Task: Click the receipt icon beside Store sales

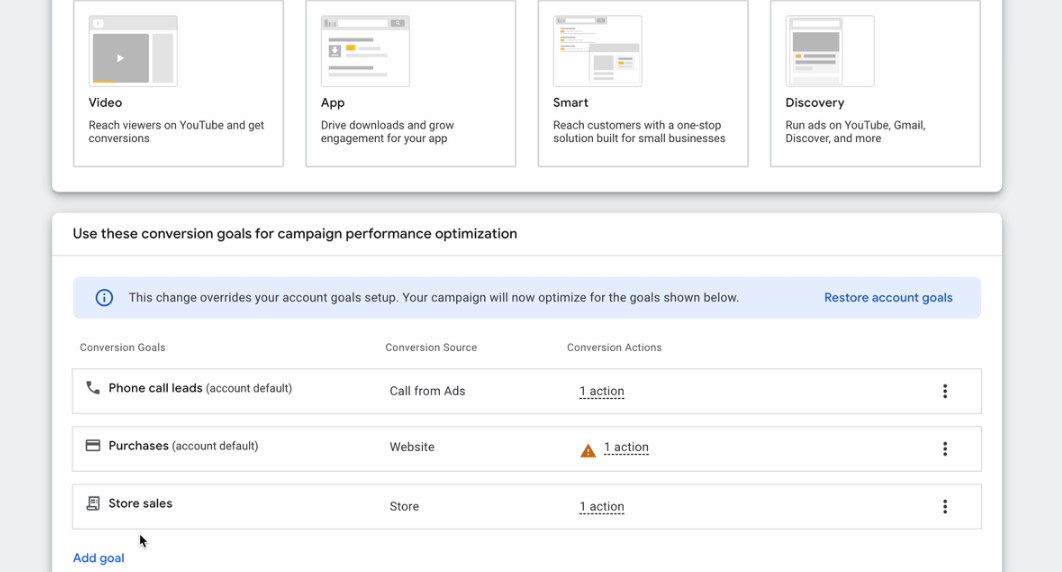Action: [x=93, y=504]
